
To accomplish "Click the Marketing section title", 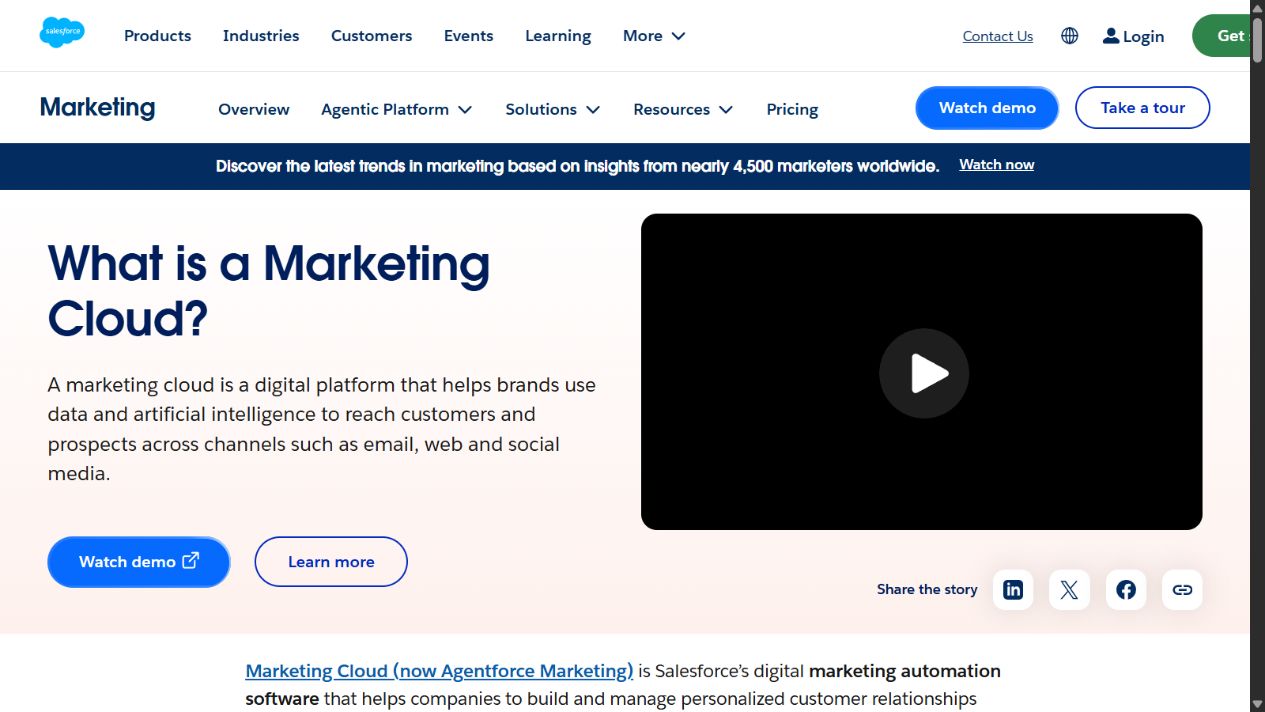I will pyautogui.click(x=97, y=108).
